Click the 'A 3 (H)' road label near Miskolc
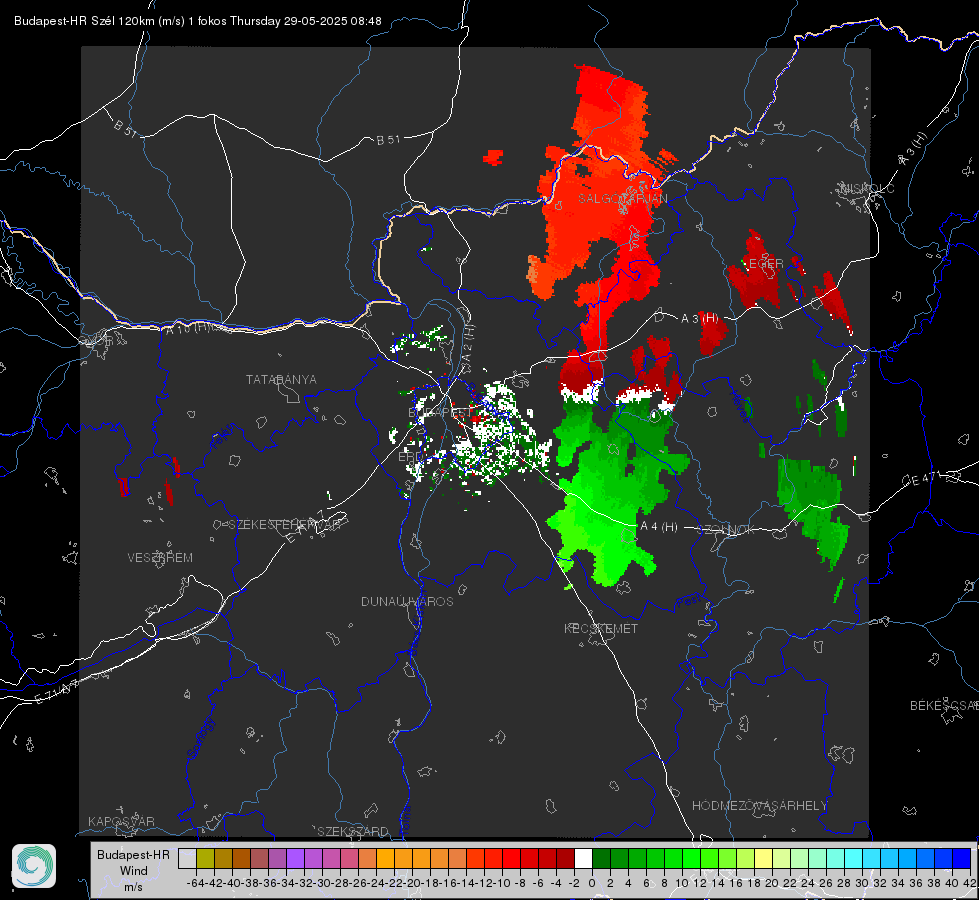Viewport: 979px width, 900px height. (913, 150)
